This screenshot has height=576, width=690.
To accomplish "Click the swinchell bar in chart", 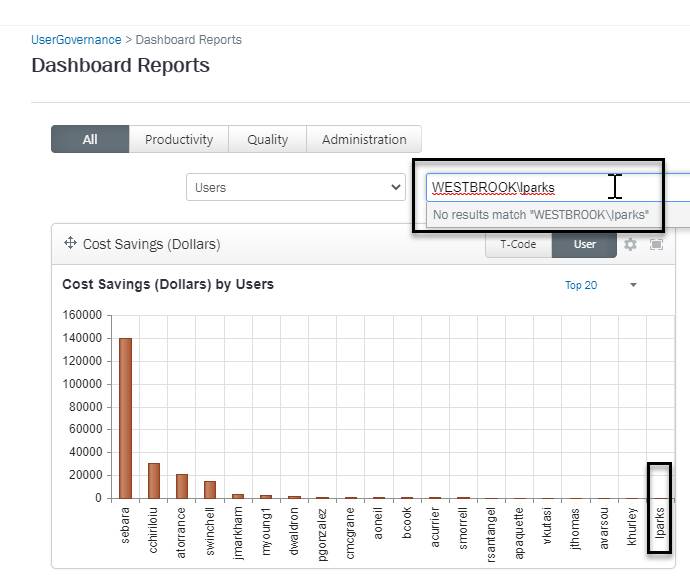I will pos(210,489).
